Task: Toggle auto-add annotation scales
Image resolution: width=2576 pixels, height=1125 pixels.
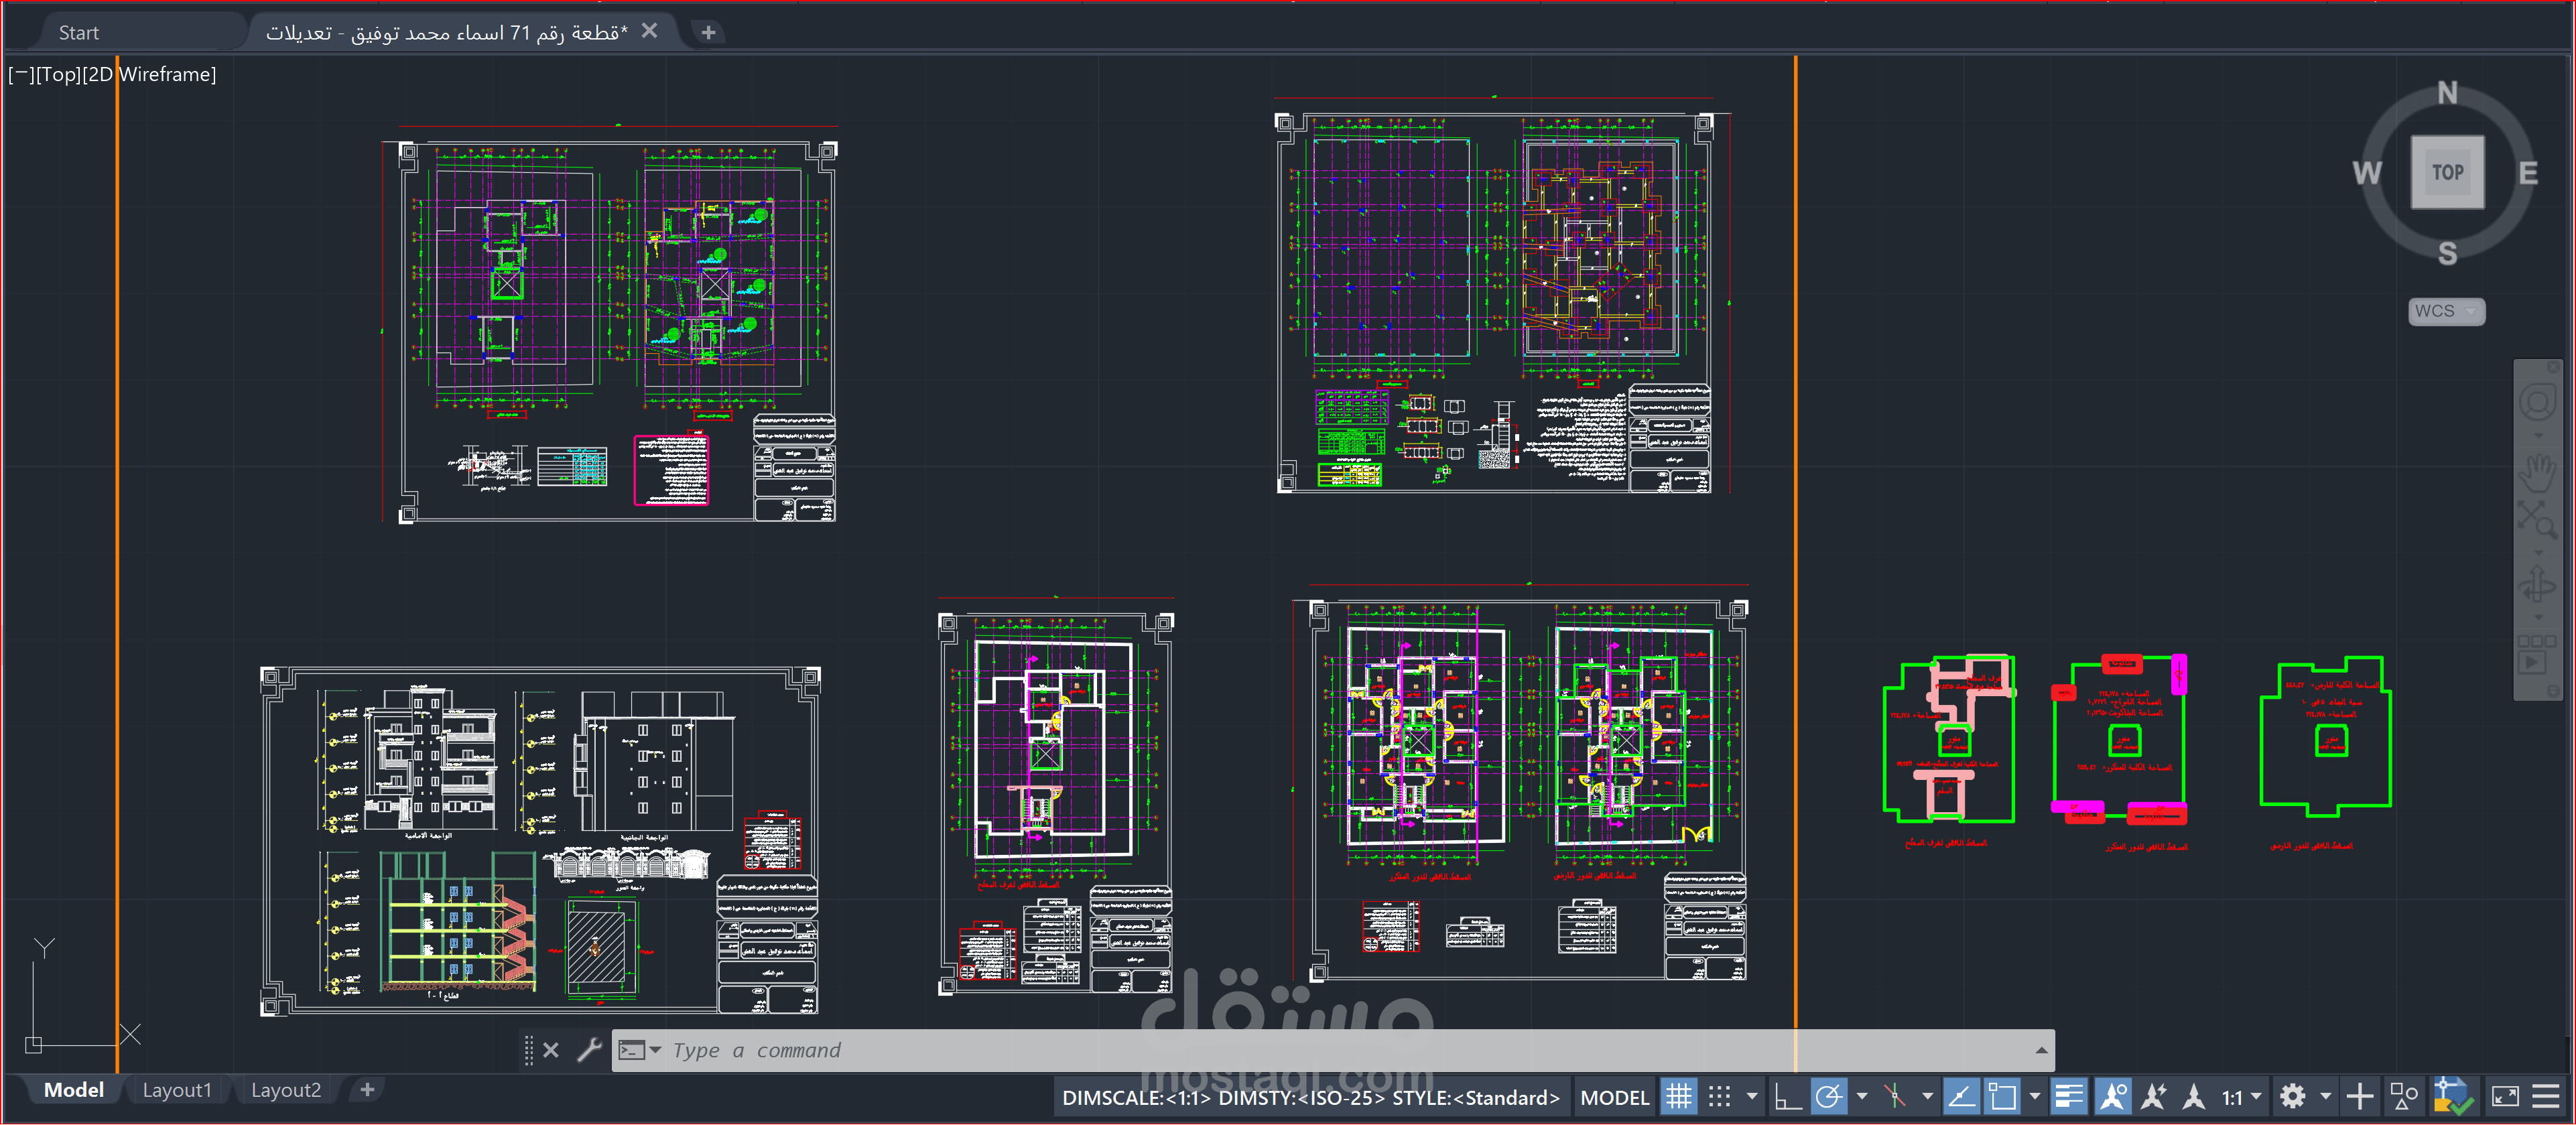Action: (x=2153, y=1097)
